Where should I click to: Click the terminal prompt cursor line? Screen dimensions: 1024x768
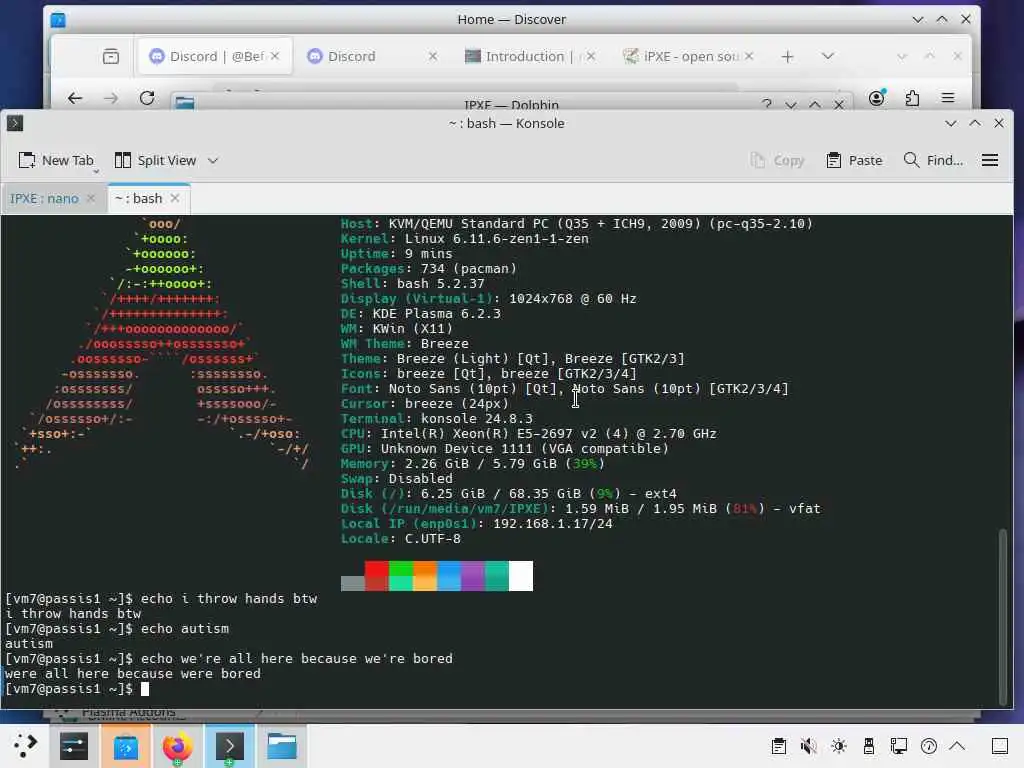click(x=77, y=689)
